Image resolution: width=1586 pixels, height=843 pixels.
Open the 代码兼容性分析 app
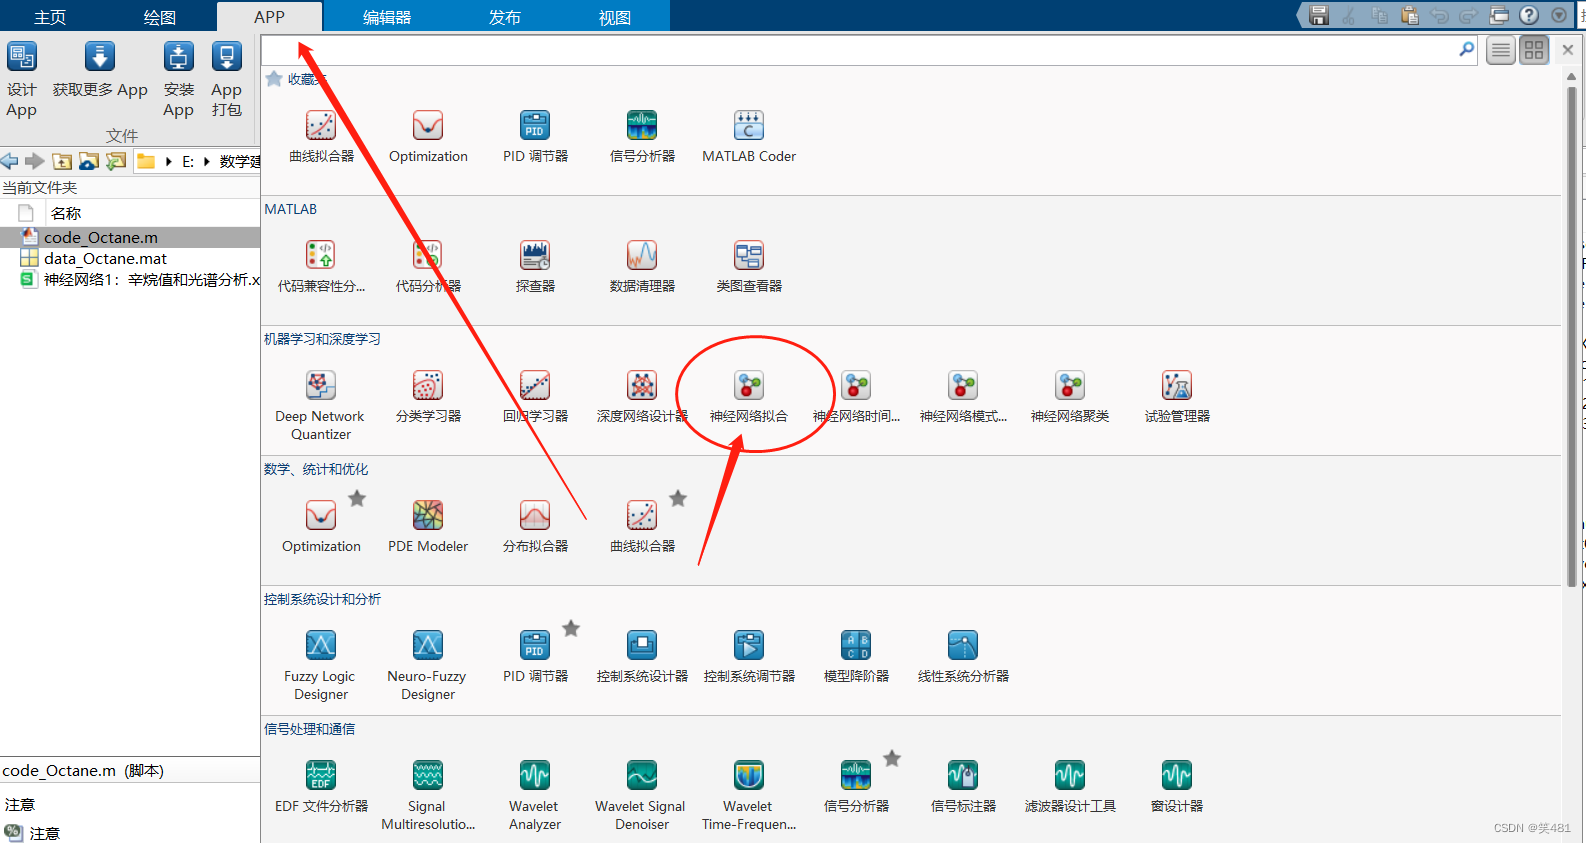(321, 267)
